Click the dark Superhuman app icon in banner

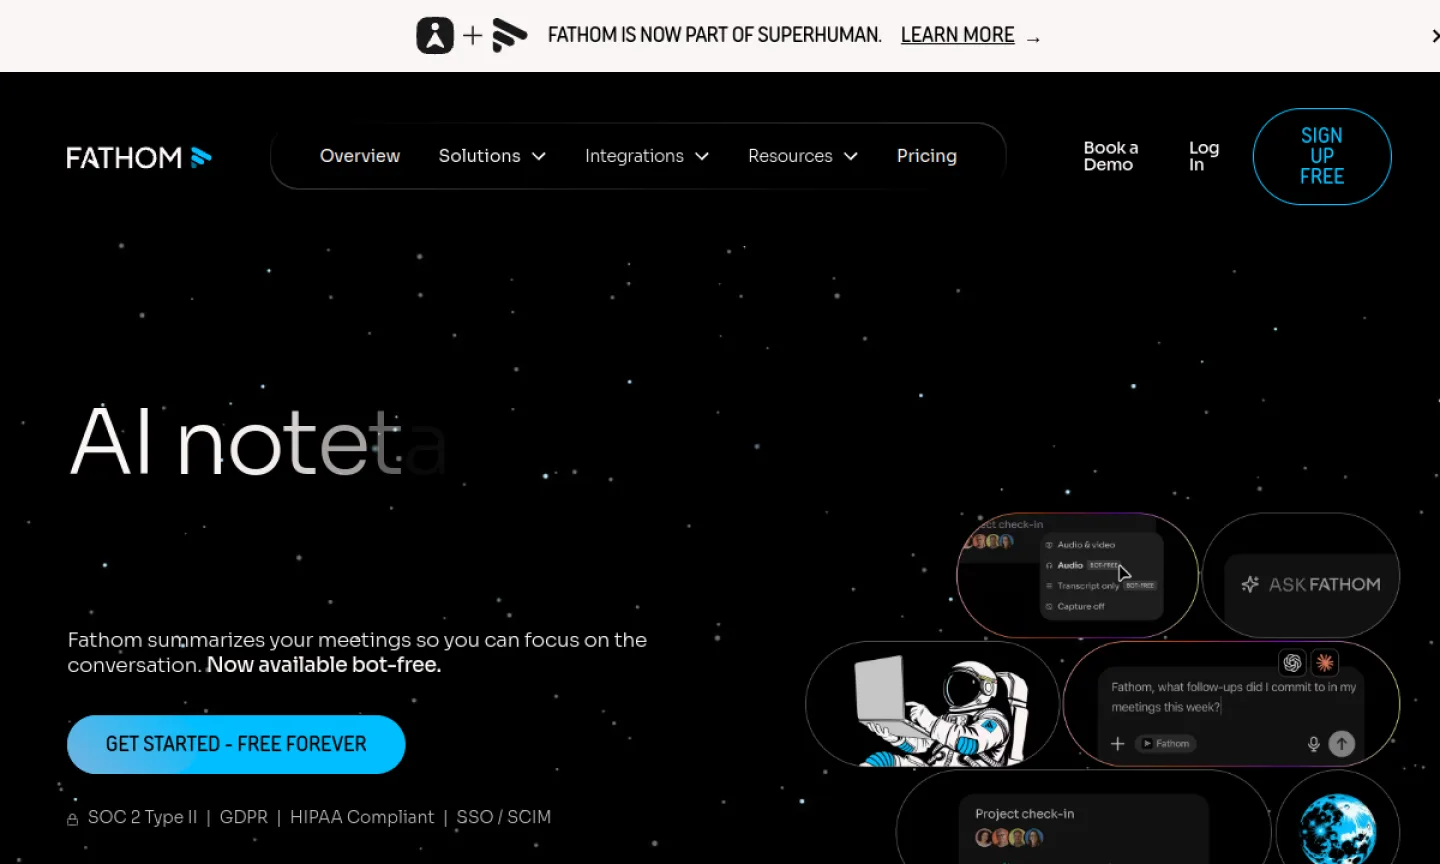coord(435,35)
